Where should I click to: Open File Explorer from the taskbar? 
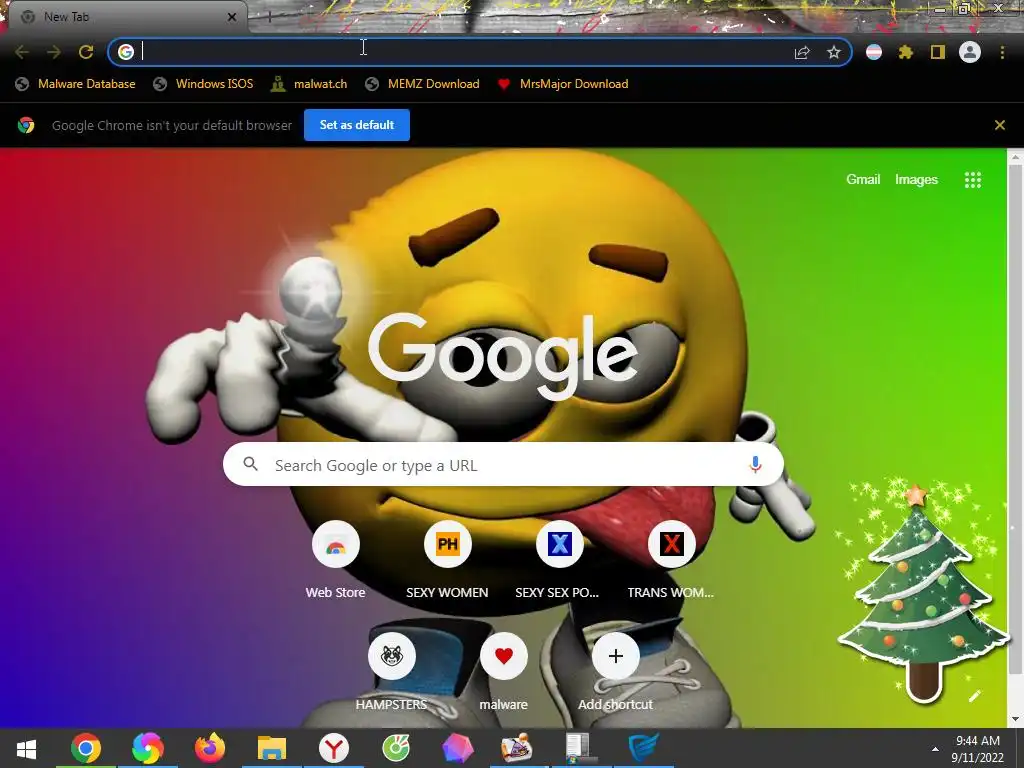click(x=272, y=748)
